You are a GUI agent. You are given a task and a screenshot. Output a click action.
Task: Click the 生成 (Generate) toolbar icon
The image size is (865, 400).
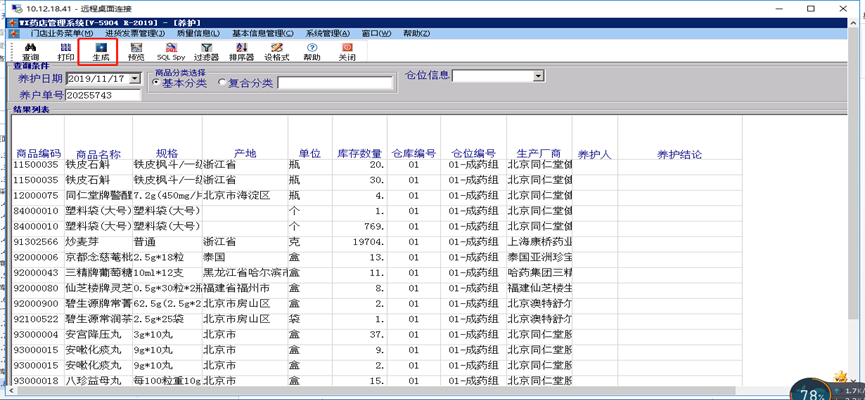click(x=101, y=51)
